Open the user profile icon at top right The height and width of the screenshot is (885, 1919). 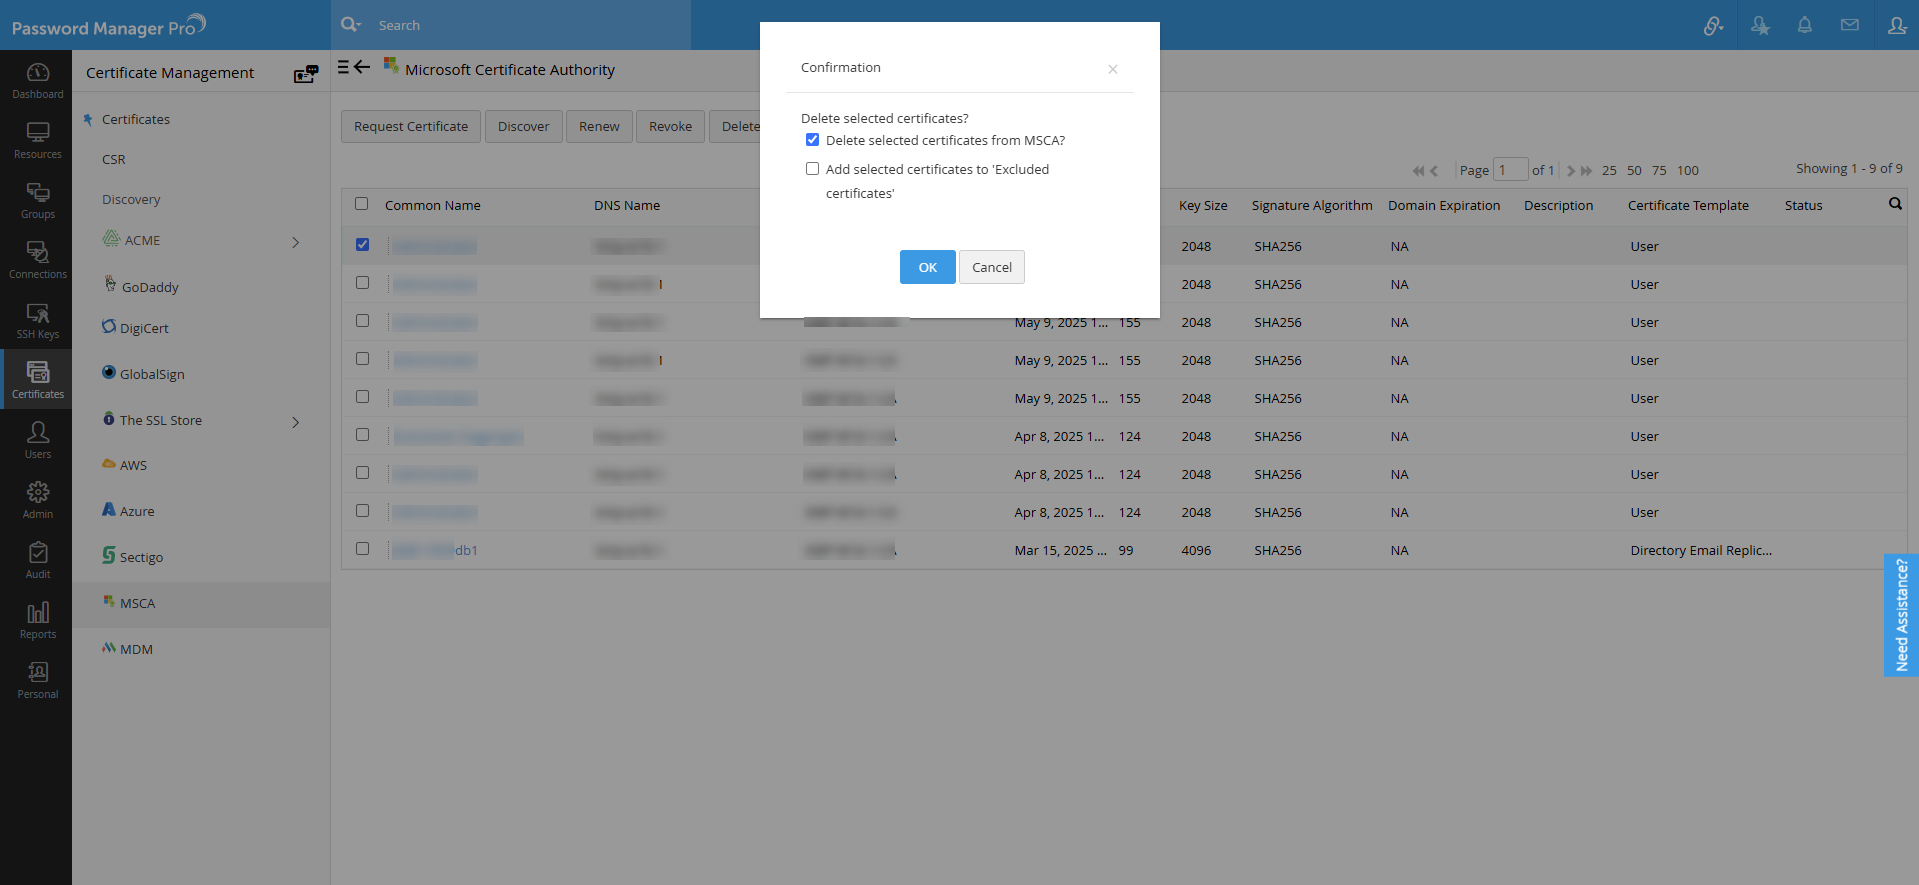[x=1897, y=25]
